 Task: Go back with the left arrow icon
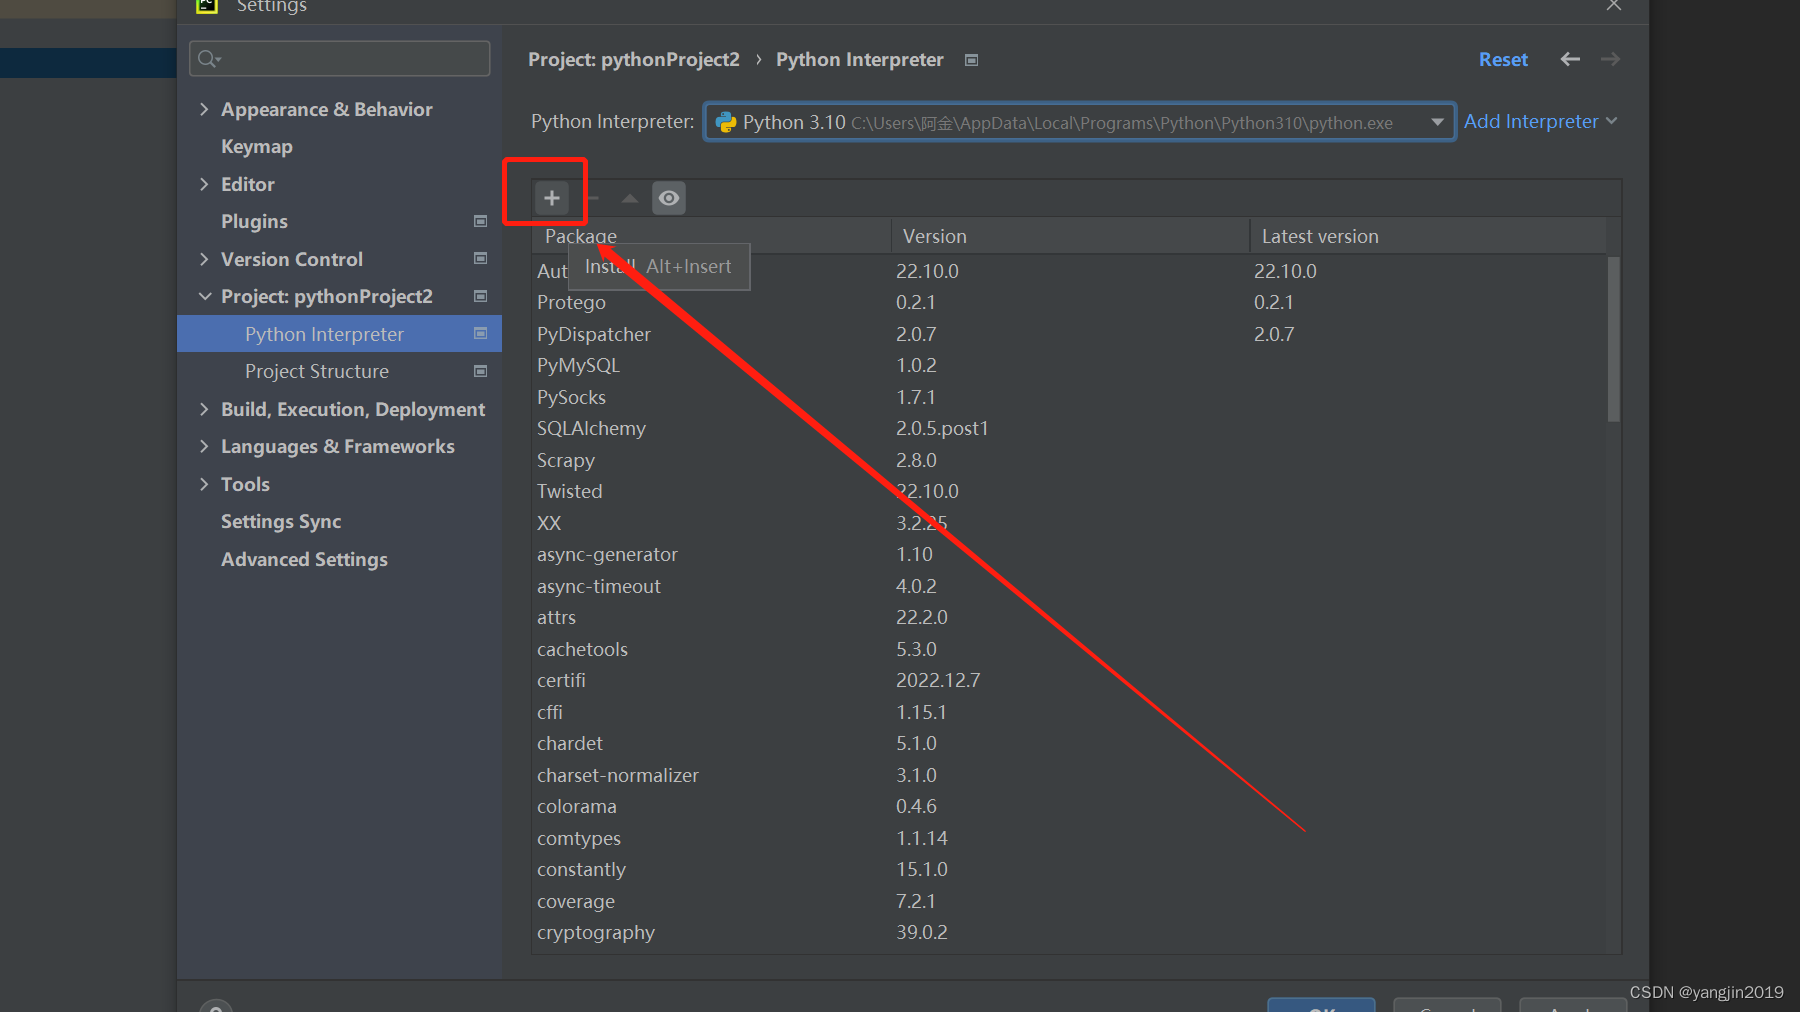(1570, 59)
